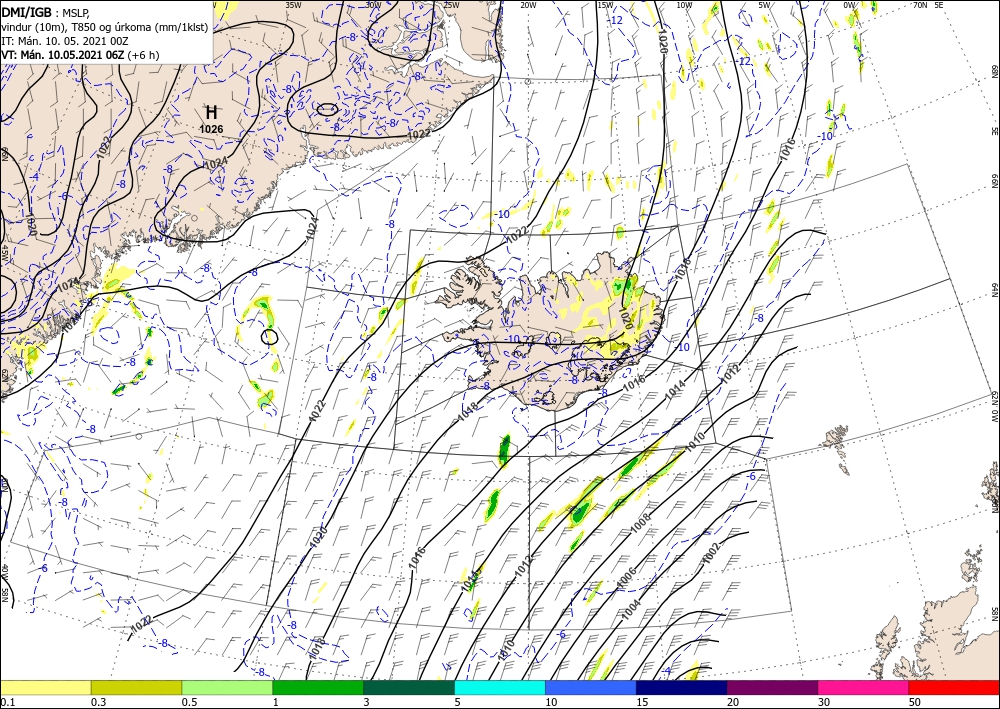Pick the navy 15 mm legend band

click(681, 687)
